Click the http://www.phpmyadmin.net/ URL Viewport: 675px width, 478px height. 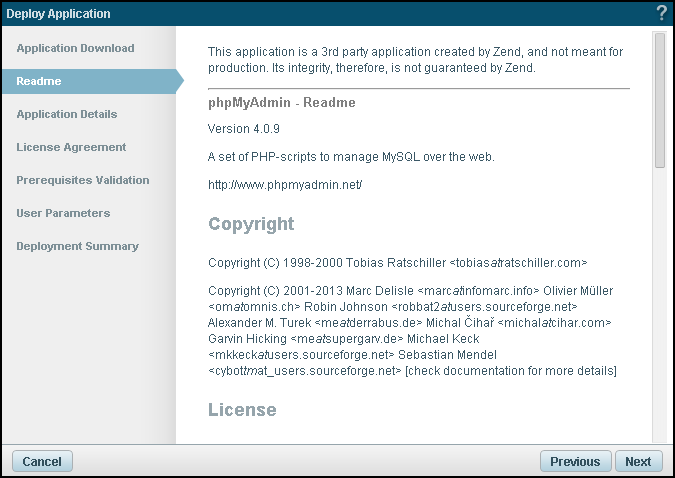point(284,185)
